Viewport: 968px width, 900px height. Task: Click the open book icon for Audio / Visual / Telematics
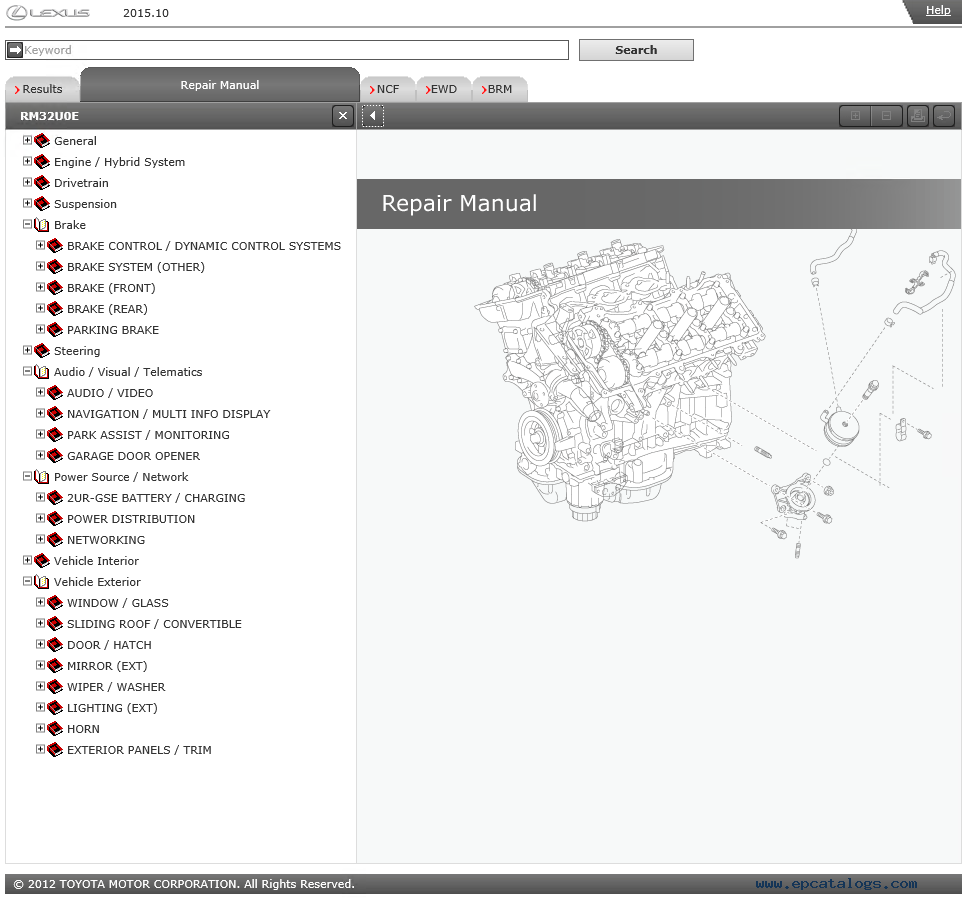[42, 372]
